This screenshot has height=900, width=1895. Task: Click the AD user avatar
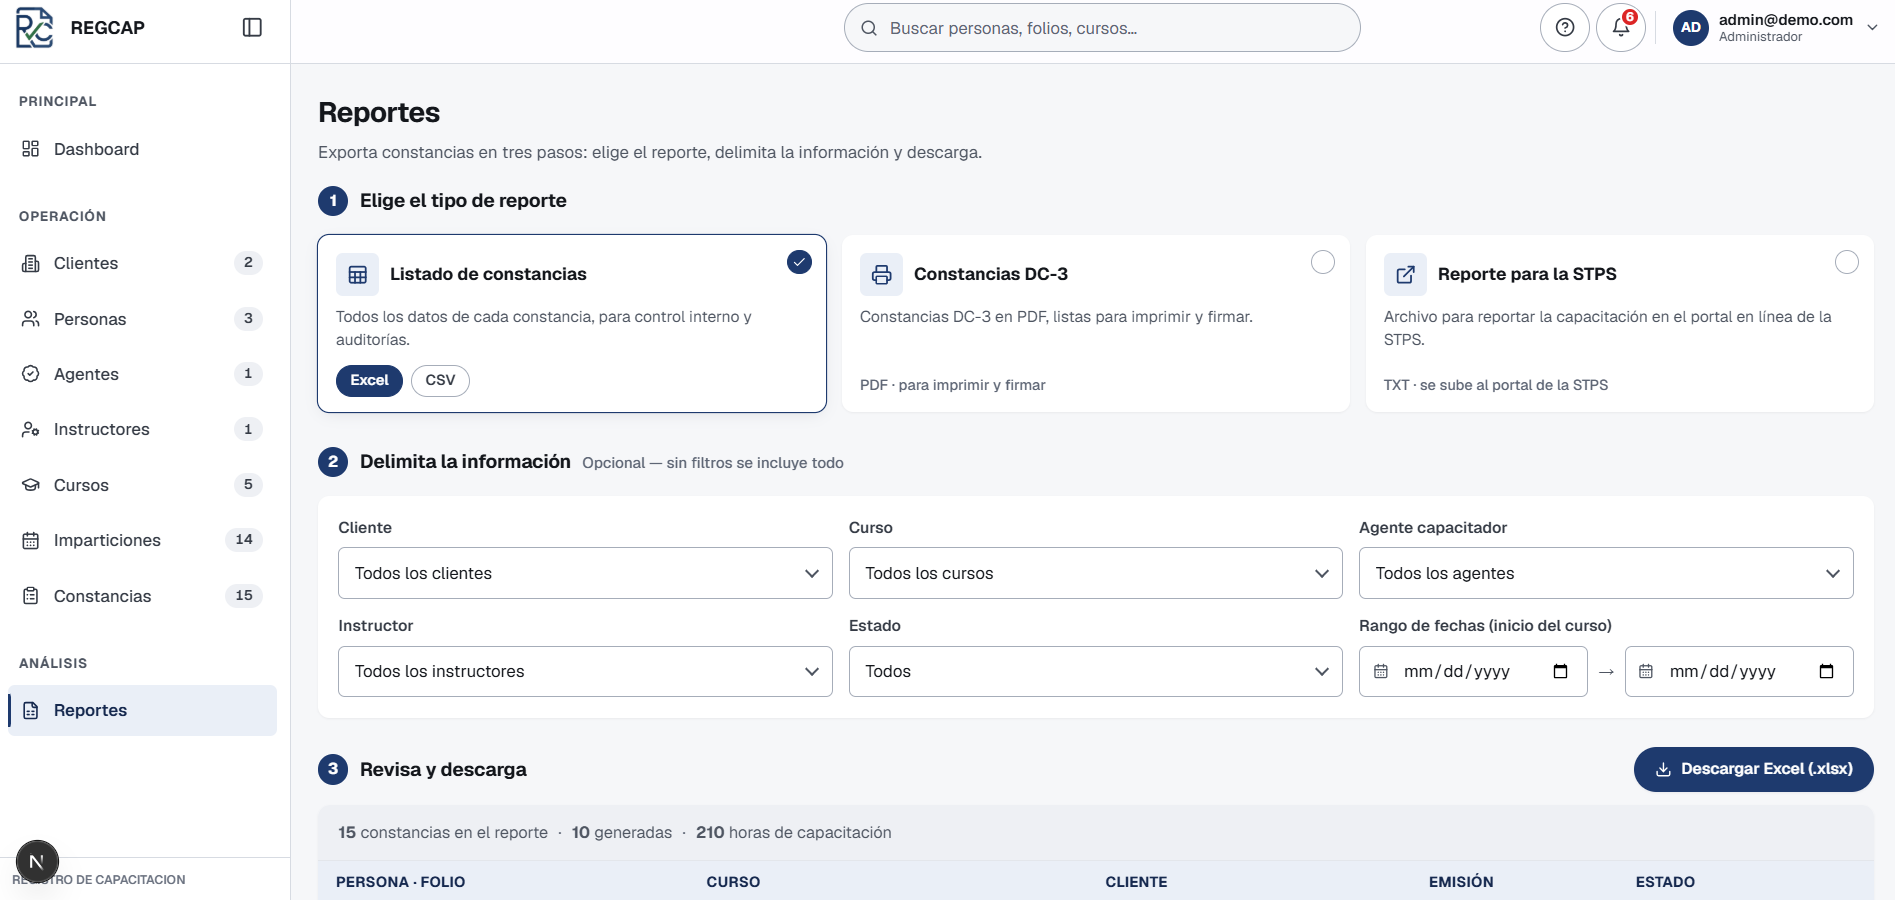(1691, 27)
